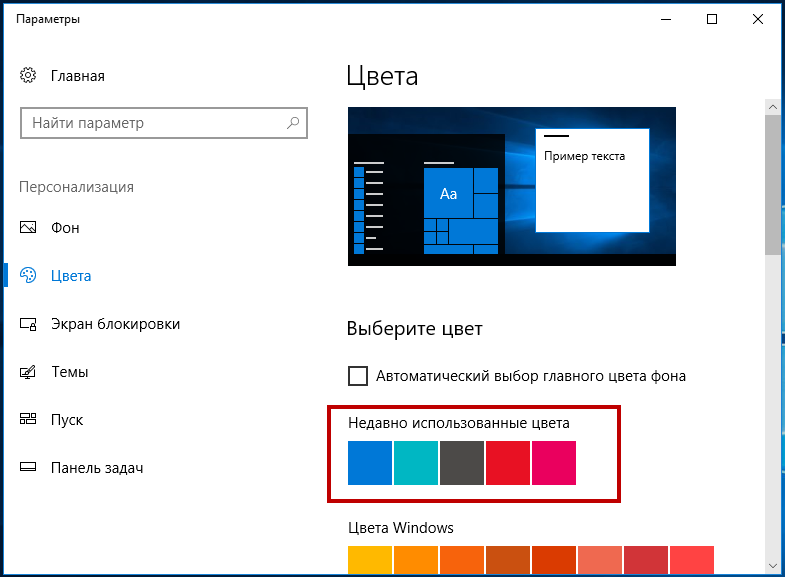Click the Start menu settings icon

pyautogui.click(x=29, y=420)
